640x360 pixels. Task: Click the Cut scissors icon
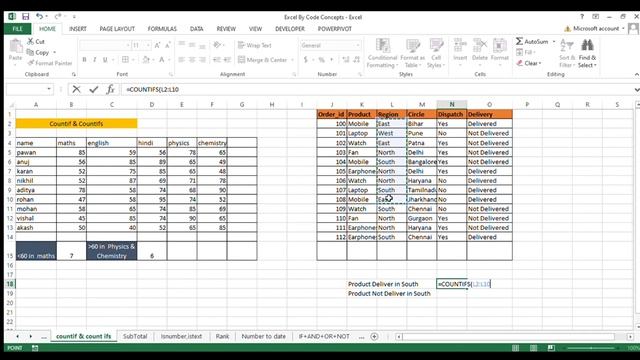pyautogui.click(x=31, y=41)
